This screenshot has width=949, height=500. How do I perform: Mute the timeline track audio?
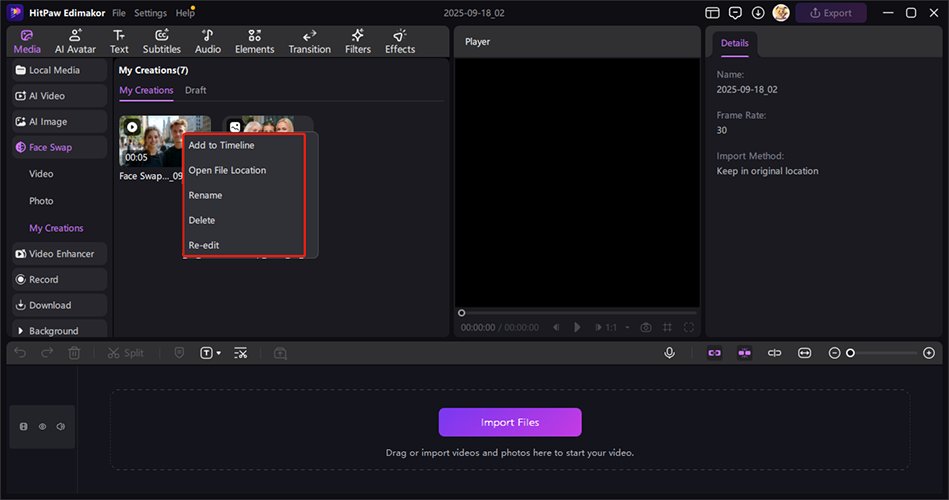pos(61,427)
